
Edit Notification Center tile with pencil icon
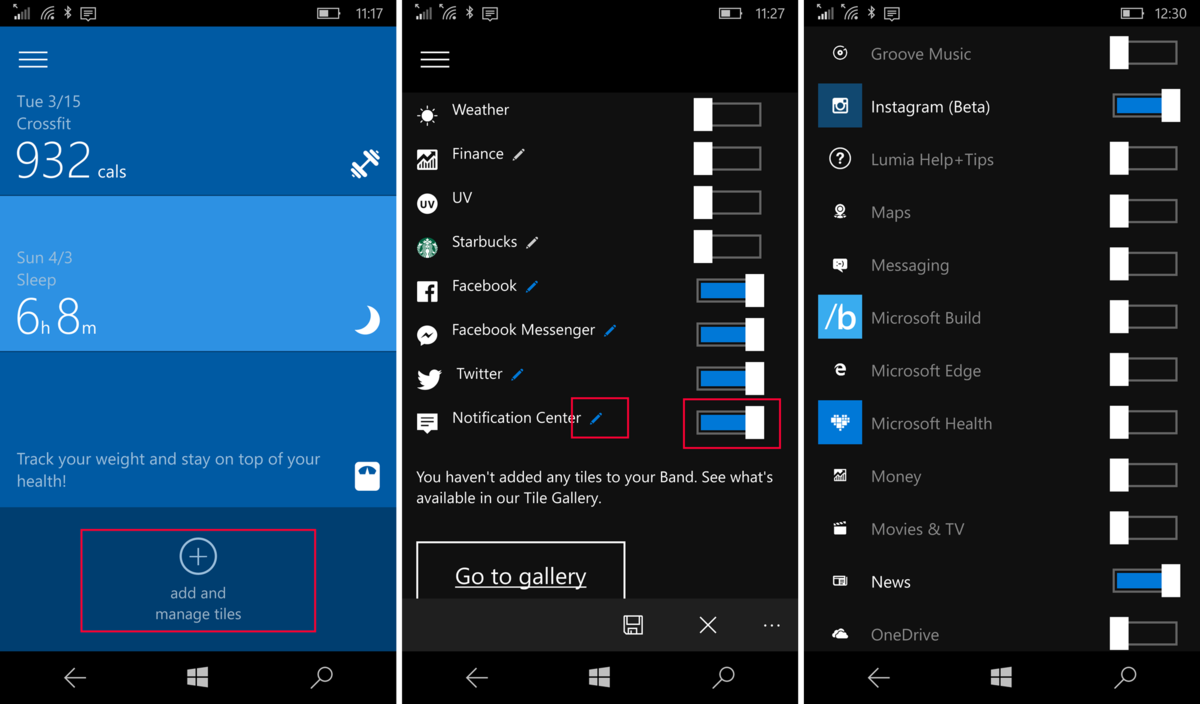click(596, 419)
